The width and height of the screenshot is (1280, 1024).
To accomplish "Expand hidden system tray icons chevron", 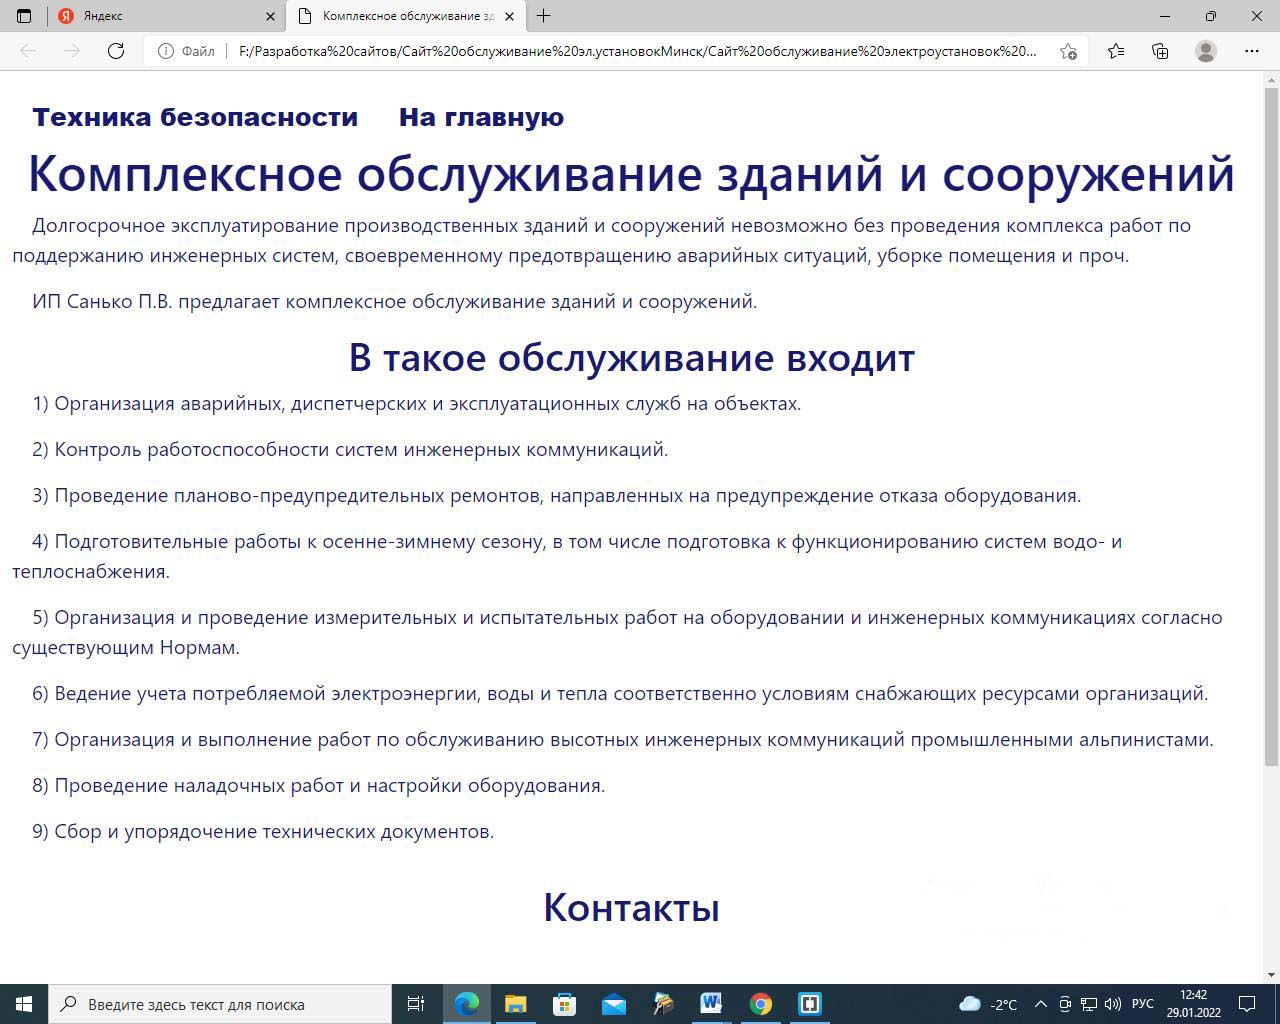I will coord(1040,1004).
